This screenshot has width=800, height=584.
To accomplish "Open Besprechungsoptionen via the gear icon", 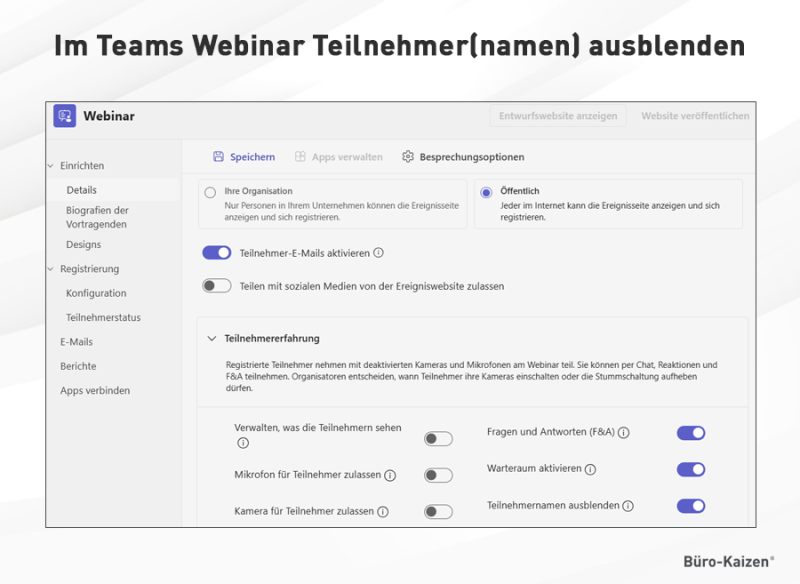I will pos(408,157).
